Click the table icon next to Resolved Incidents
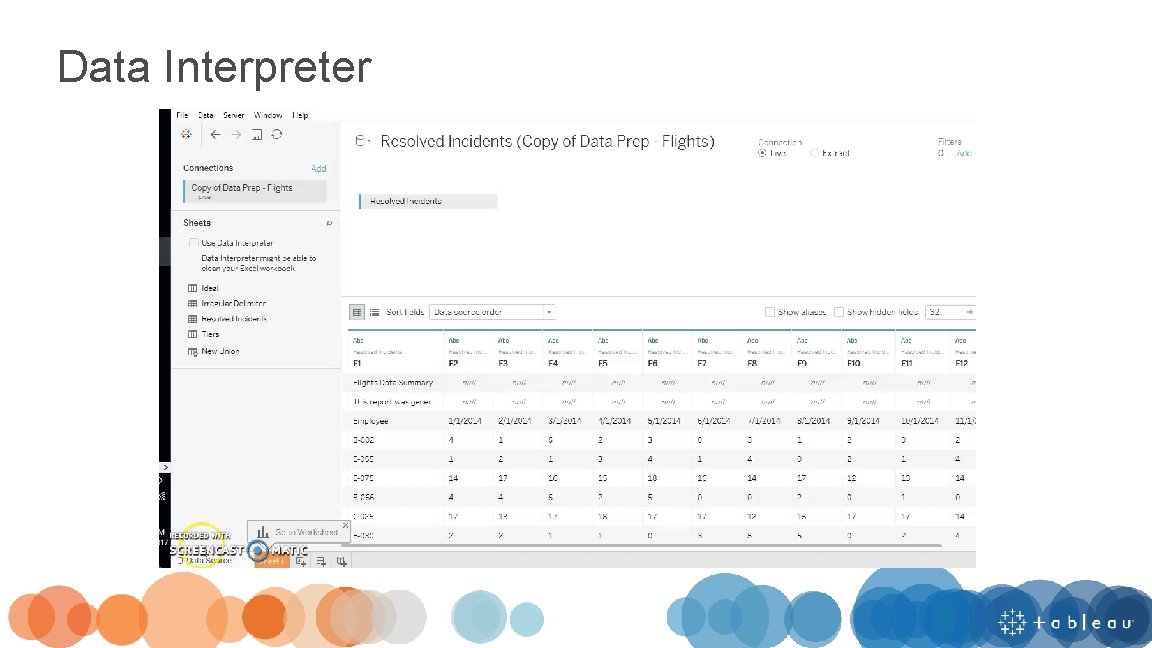The width and height of the screenshot is (1152, 648). [192, 319]
